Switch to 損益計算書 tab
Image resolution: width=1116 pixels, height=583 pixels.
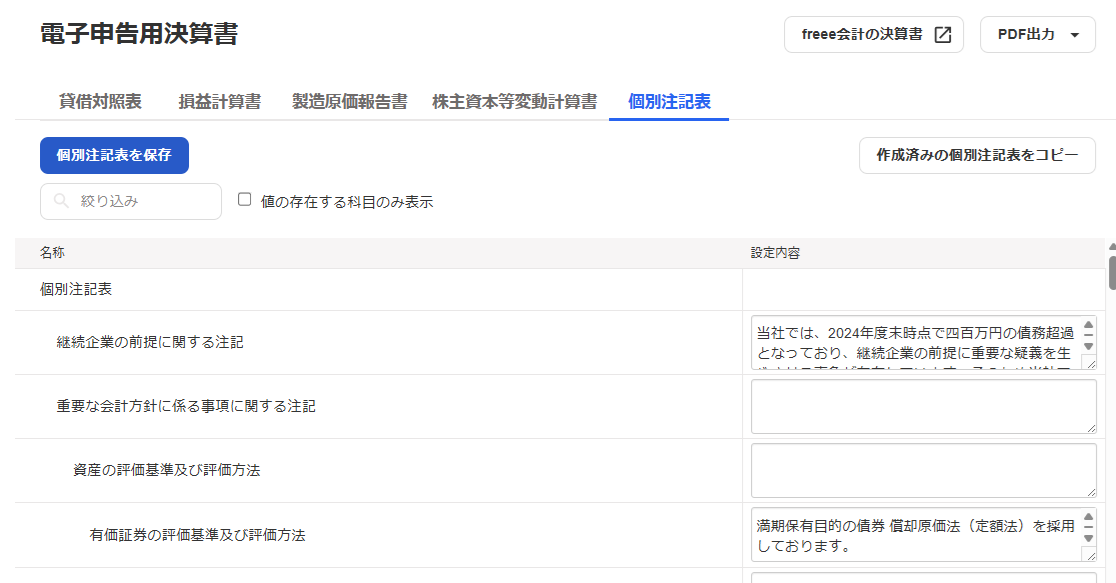pyautogui.click(x=220, y=102)
